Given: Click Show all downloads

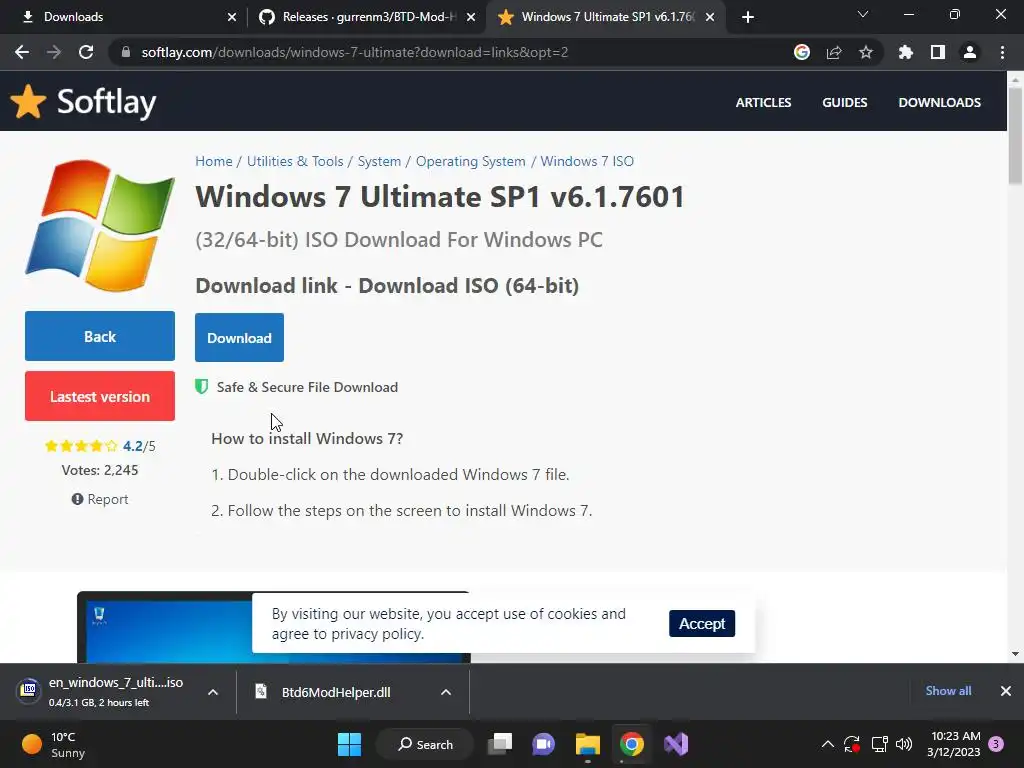Looking at the screenshot, I should tap(948, 691).
